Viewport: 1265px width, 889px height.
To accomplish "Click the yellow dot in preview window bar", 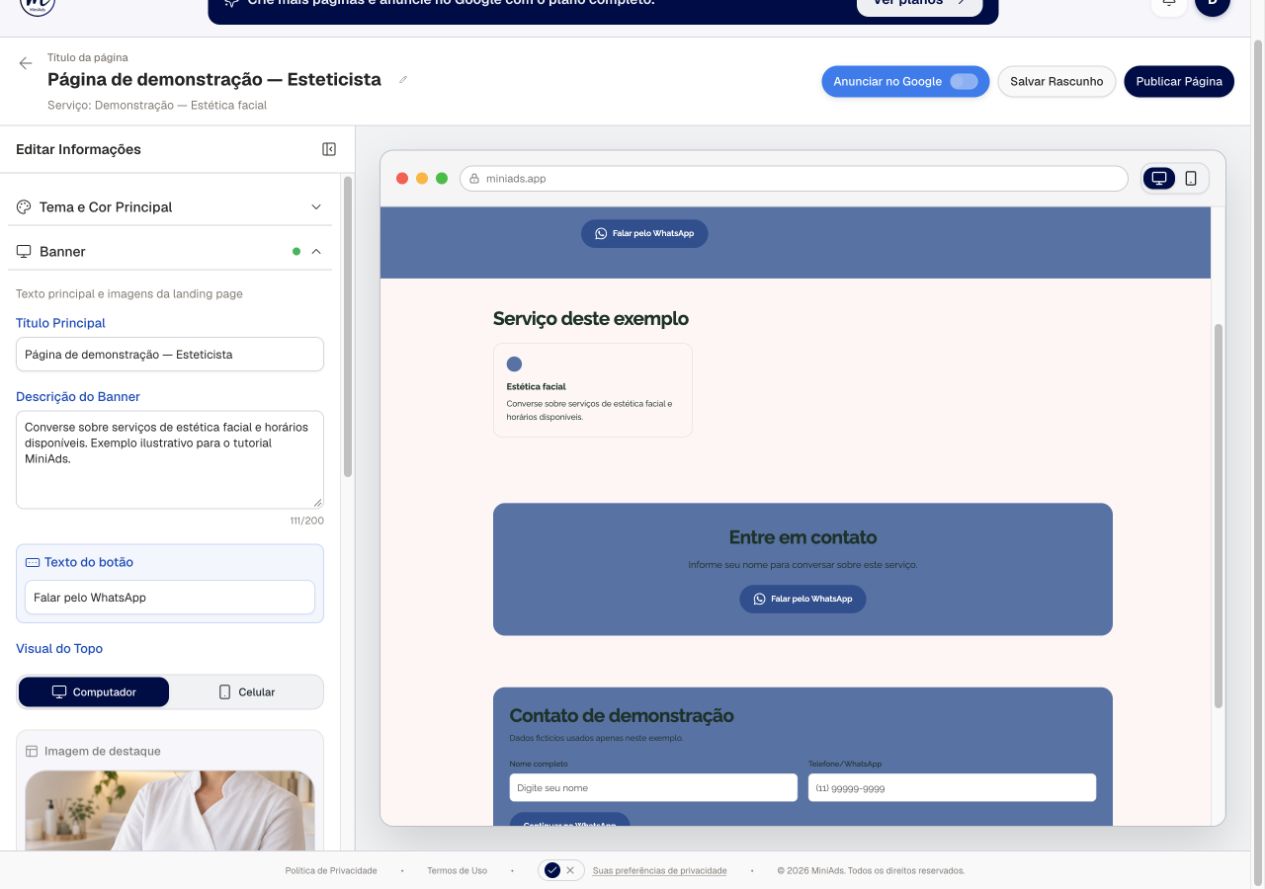I will [422, 179].
